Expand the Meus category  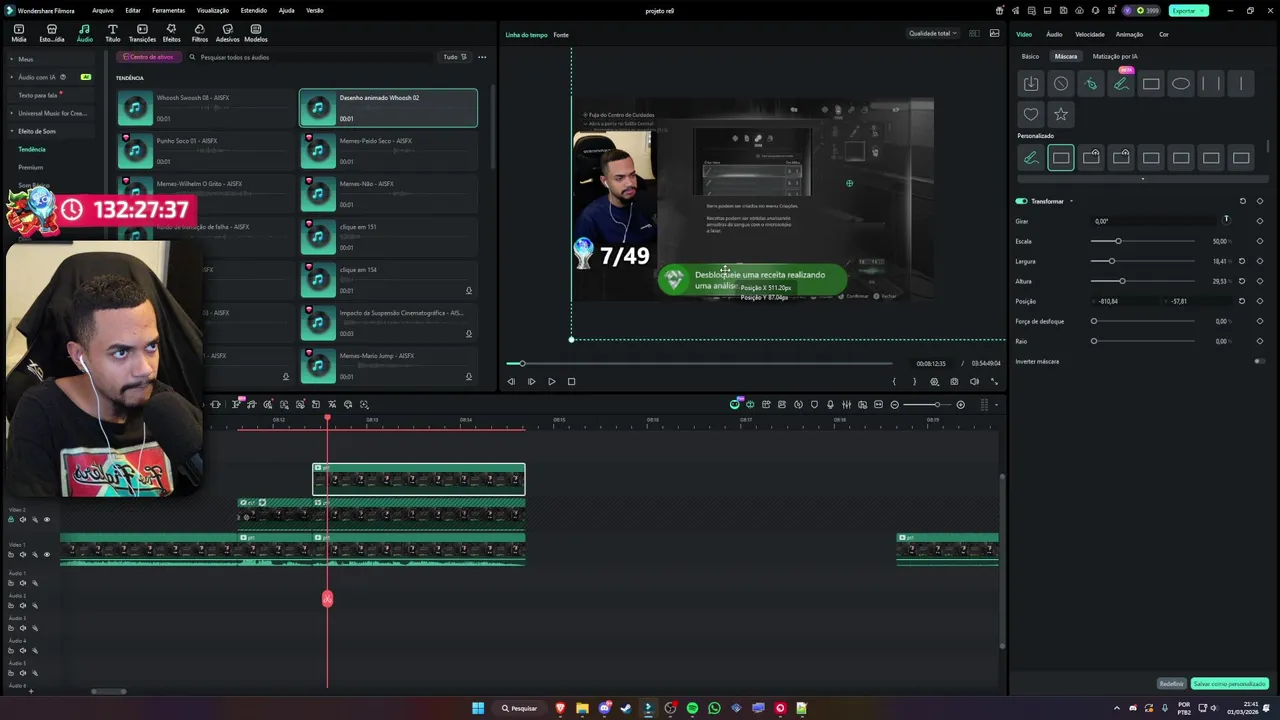[x=12, y=59]
